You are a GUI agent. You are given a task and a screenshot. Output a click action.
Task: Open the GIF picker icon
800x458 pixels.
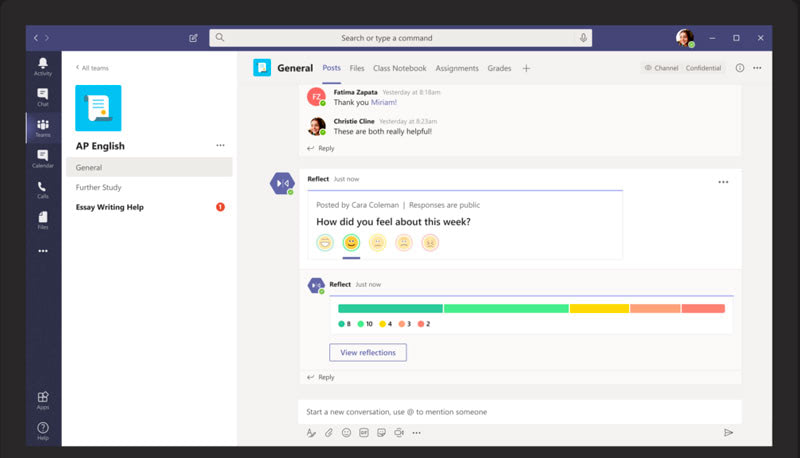(x=364, y=433)
